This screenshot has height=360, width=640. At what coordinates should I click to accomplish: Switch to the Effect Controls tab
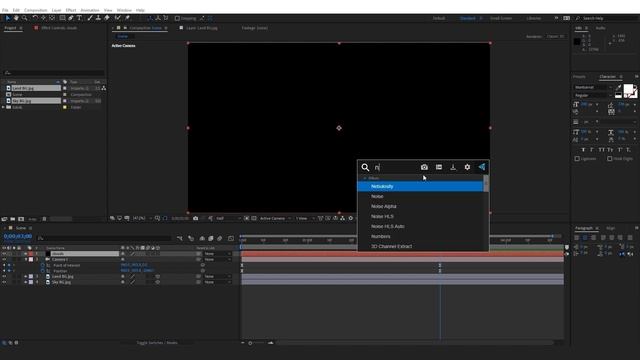[59, 28]
